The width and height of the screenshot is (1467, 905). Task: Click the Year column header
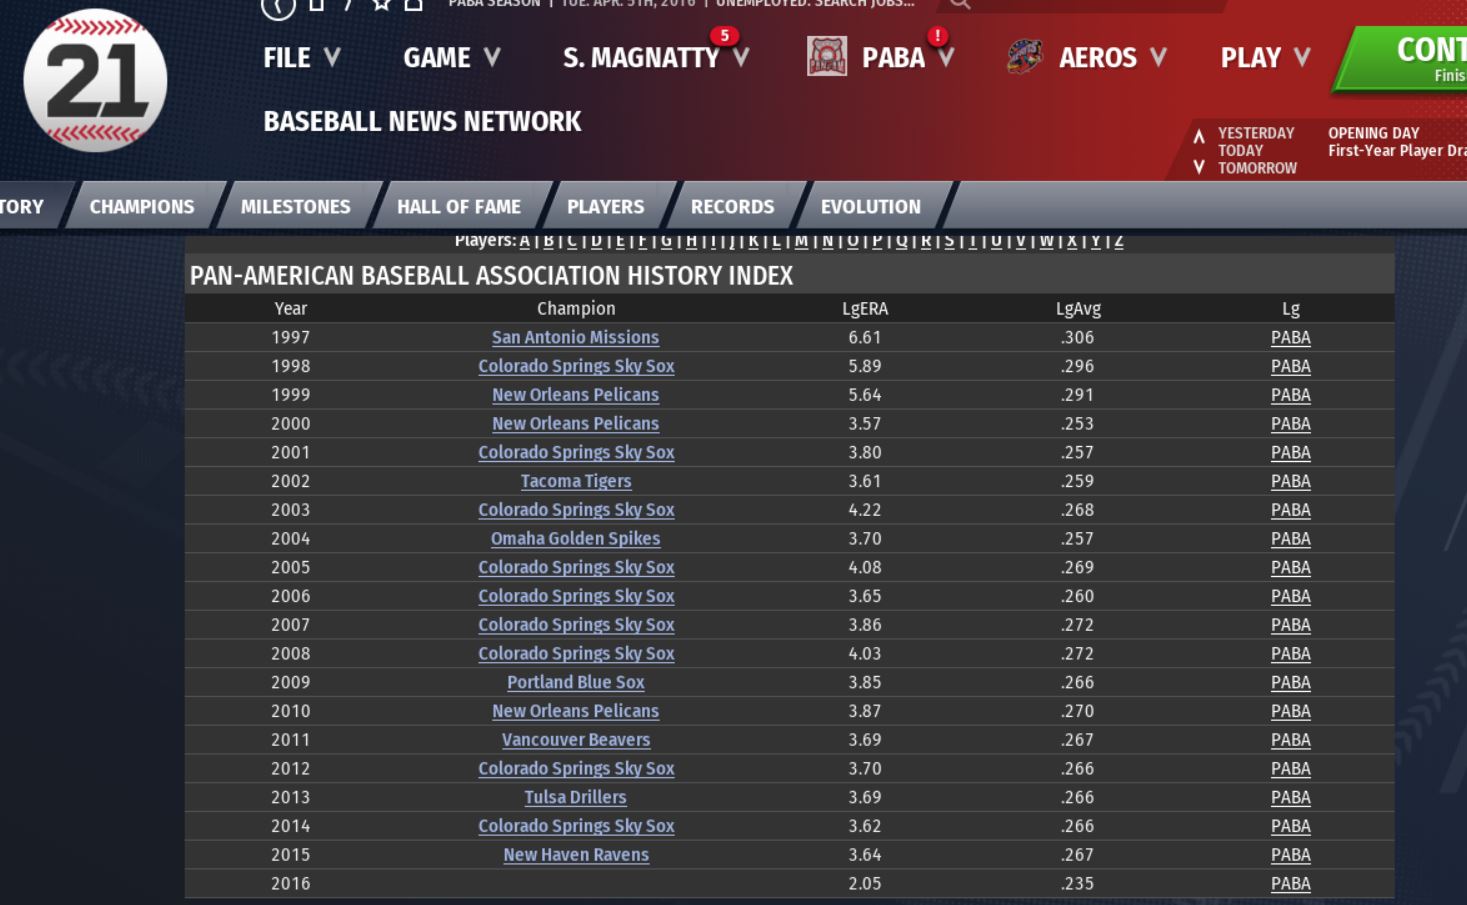tap(291, 309)
